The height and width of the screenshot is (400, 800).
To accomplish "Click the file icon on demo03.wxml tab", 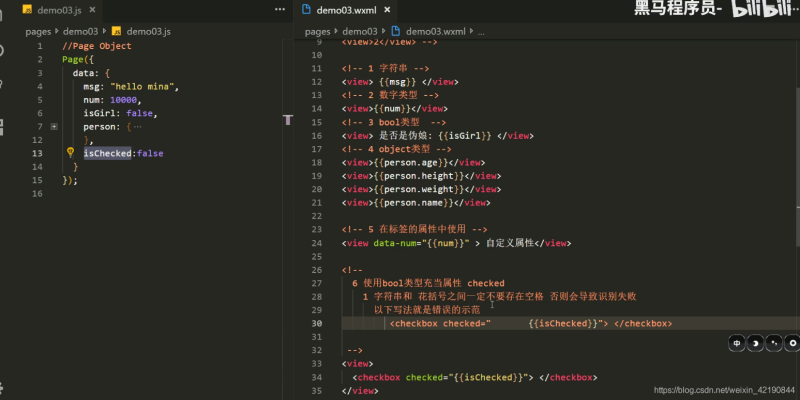I will click(306, 9).
